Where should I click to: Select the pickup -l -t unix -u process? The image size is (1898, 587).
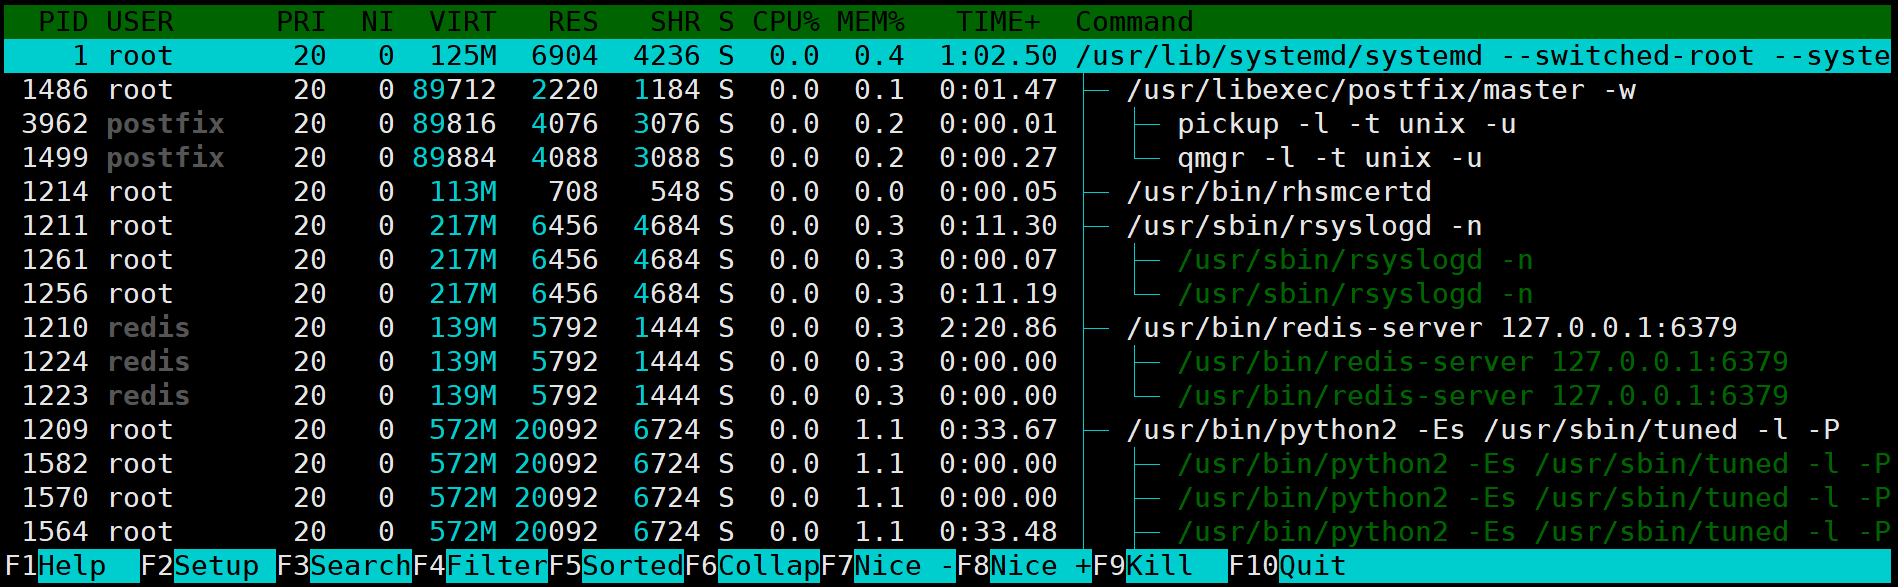pyautogui.click(x=947, y=124)
